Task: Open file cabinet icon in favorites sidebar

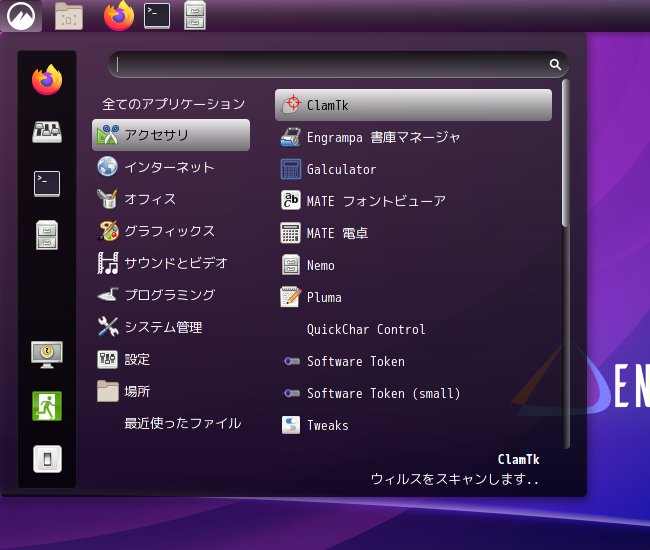Action: coord(47,235)
